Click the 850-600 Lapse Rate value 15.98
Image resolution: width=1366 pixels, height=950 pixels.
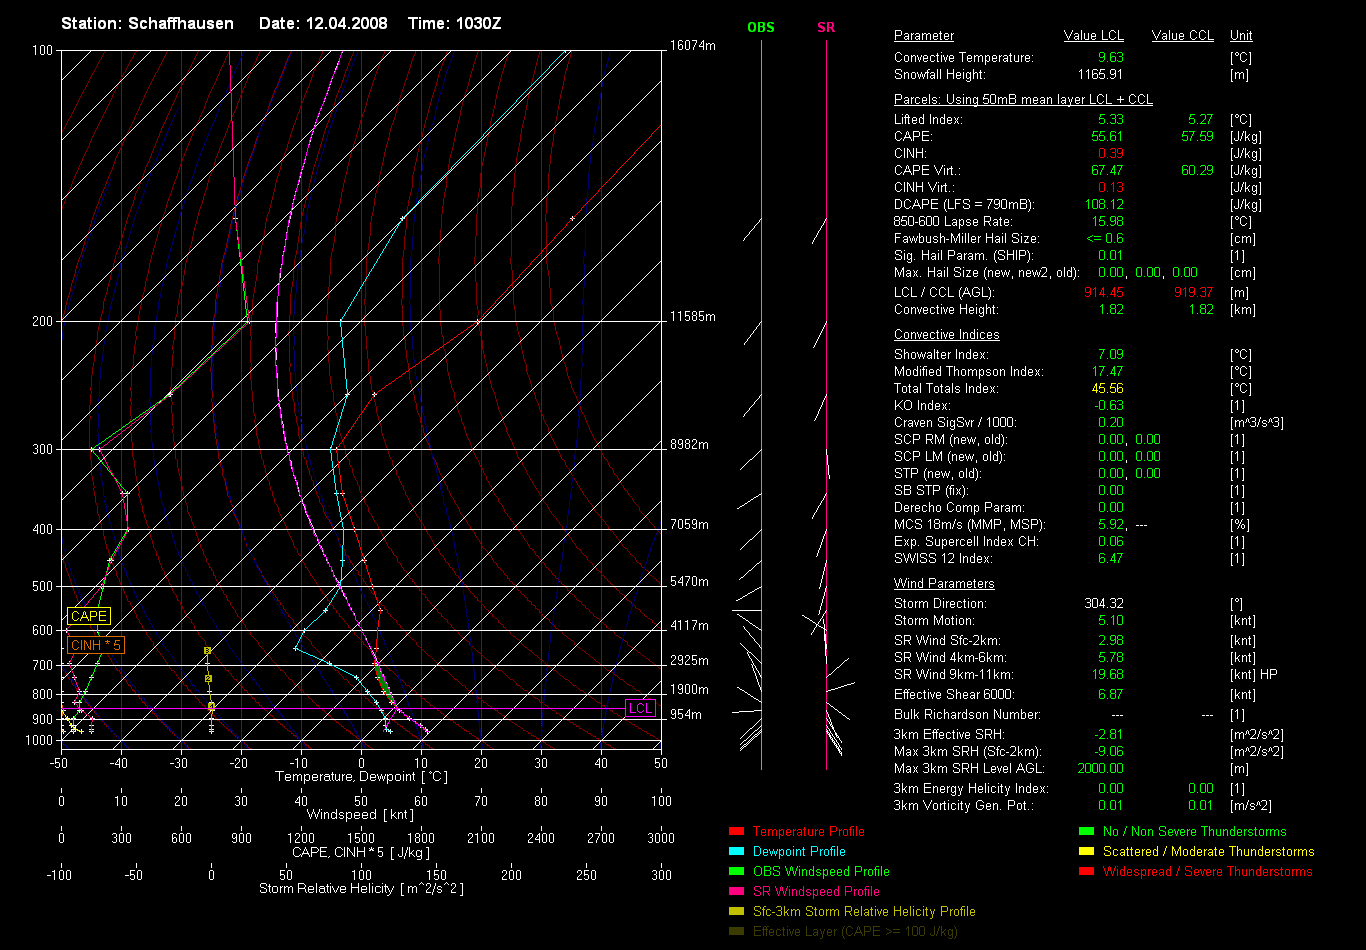click(x=1107, y=222)
